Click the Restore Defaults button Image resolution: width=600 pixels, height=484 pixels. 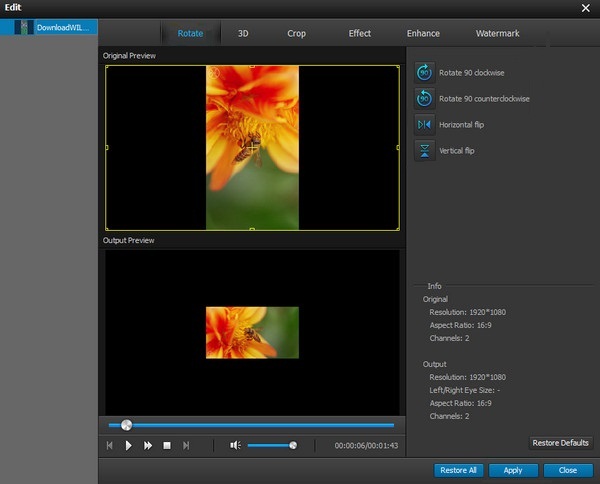(x=561, y=443)
